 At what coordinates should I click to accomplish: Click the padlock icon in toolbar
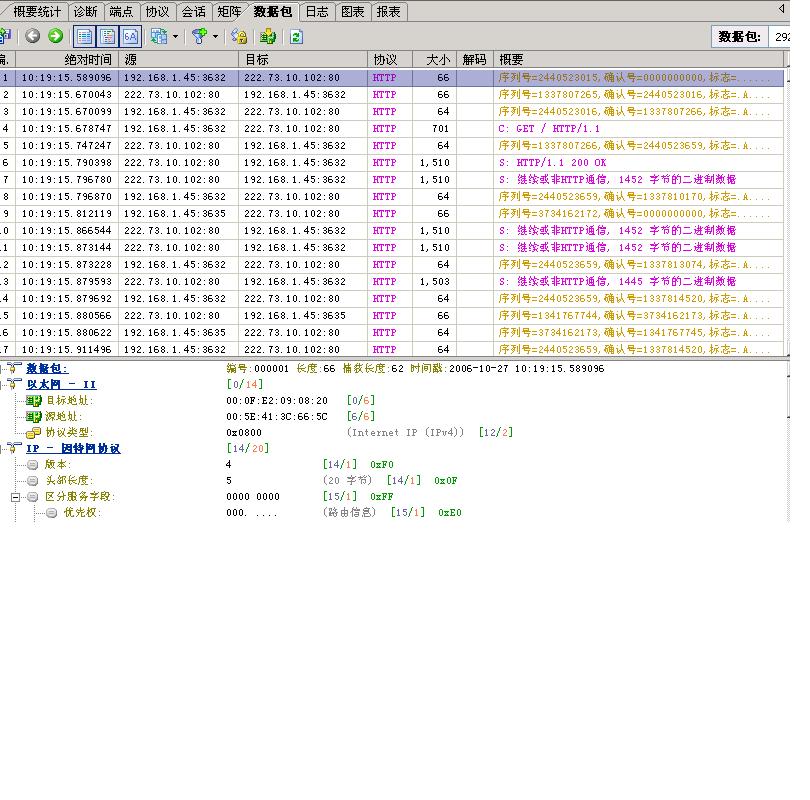point(239,36)
